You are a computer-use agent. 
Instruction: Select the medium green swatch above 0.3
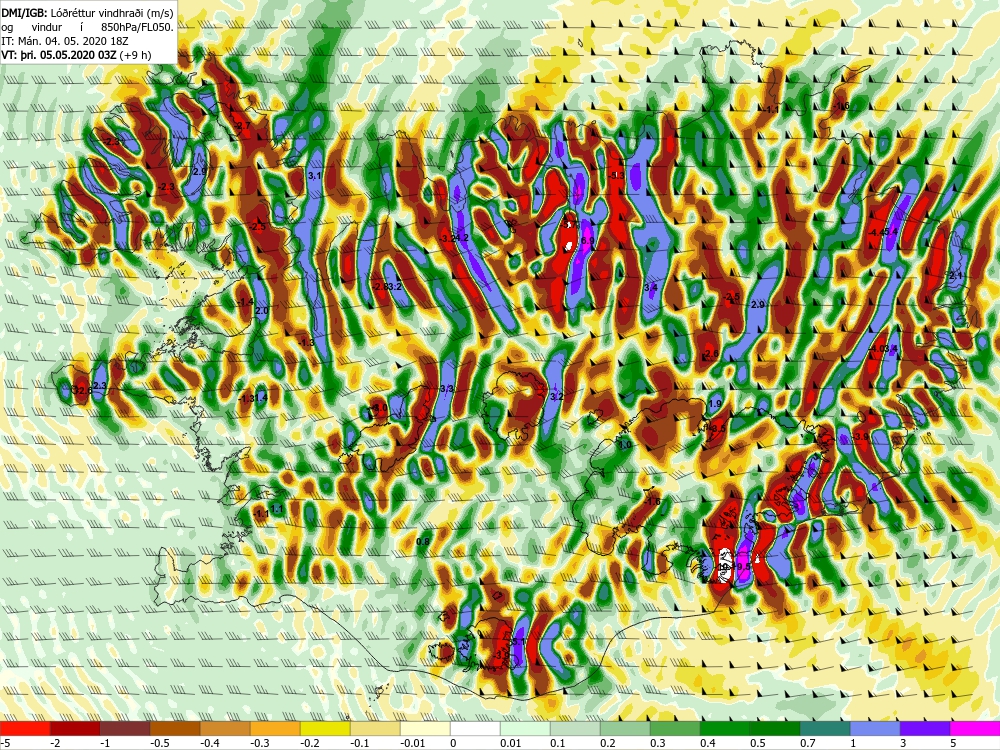coord(675,728)
